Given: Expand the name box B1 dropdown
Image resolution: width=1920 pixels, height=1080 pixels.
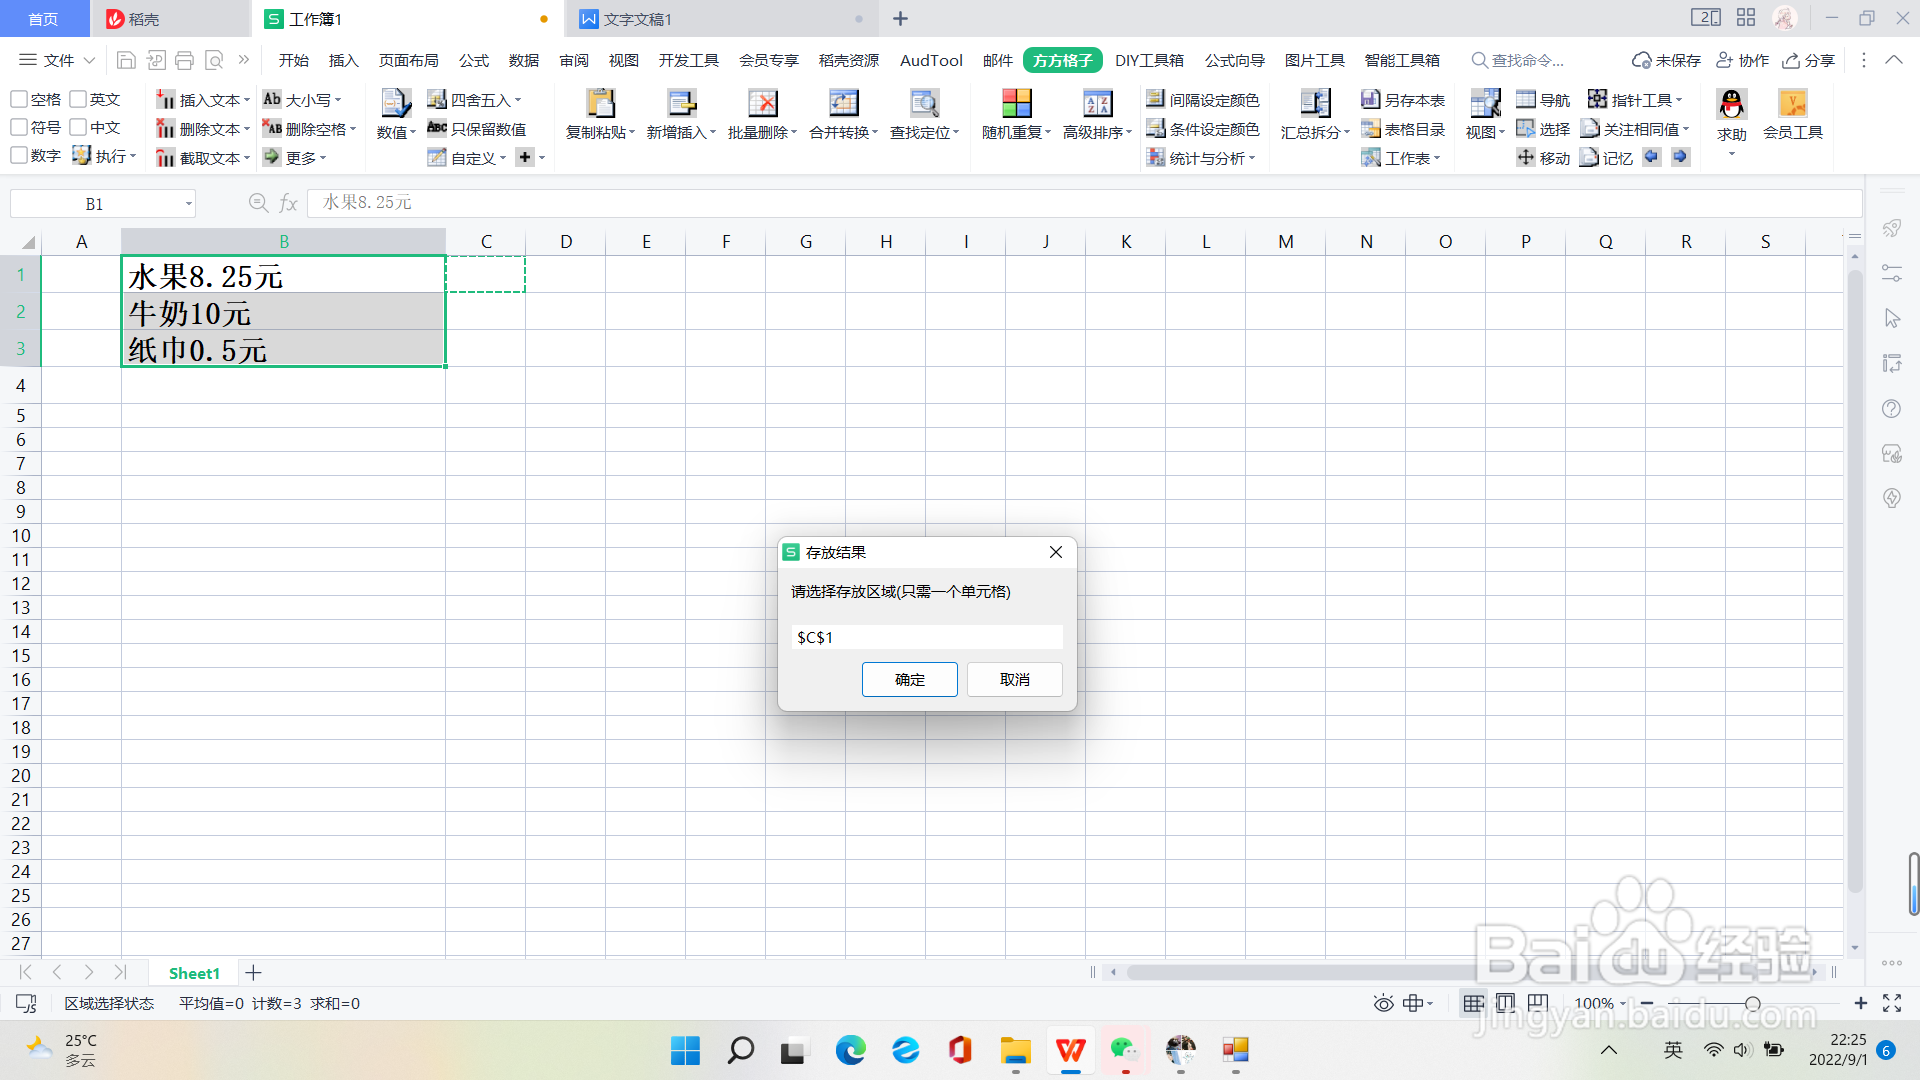Looking at the screenshot, I should 188,204.
